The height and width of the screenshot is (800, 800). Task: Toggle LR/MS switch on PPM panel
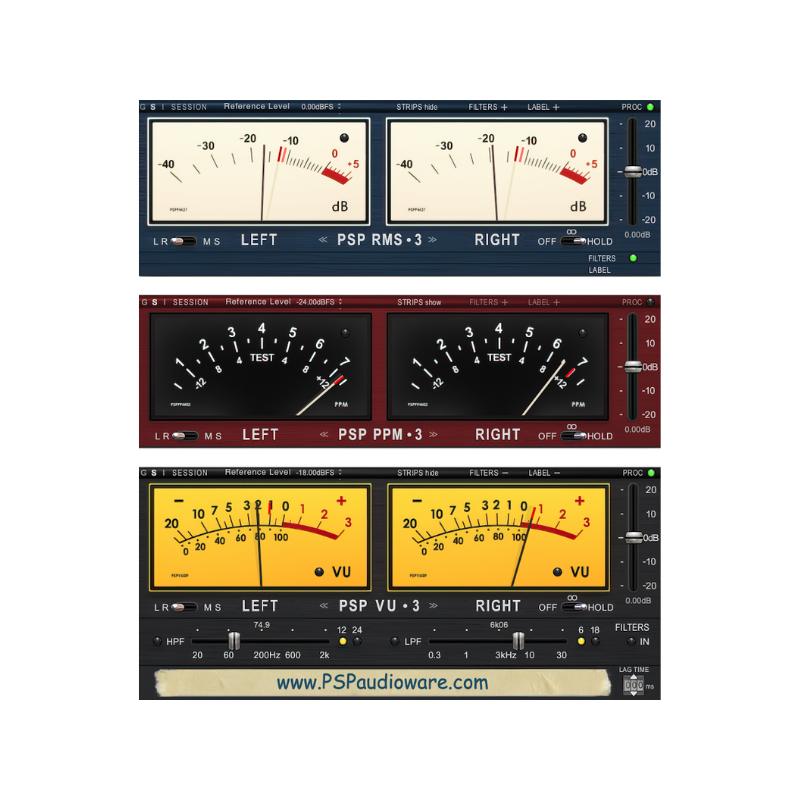[x=185, y=436]
